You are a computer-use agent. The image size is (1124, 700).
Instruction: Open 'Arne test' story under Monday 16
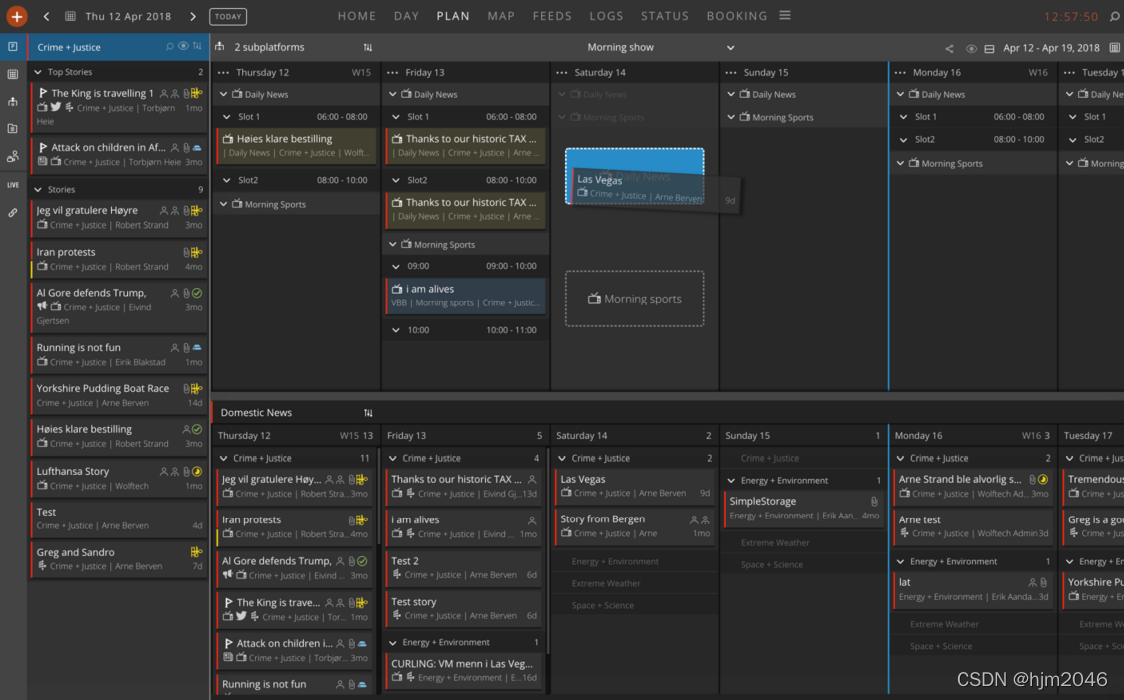(x=973, y=525)
